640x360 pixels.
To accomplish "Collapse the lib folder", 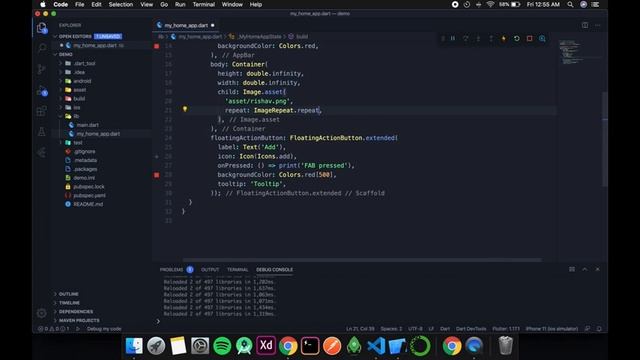I will click(x=76, y=116).
